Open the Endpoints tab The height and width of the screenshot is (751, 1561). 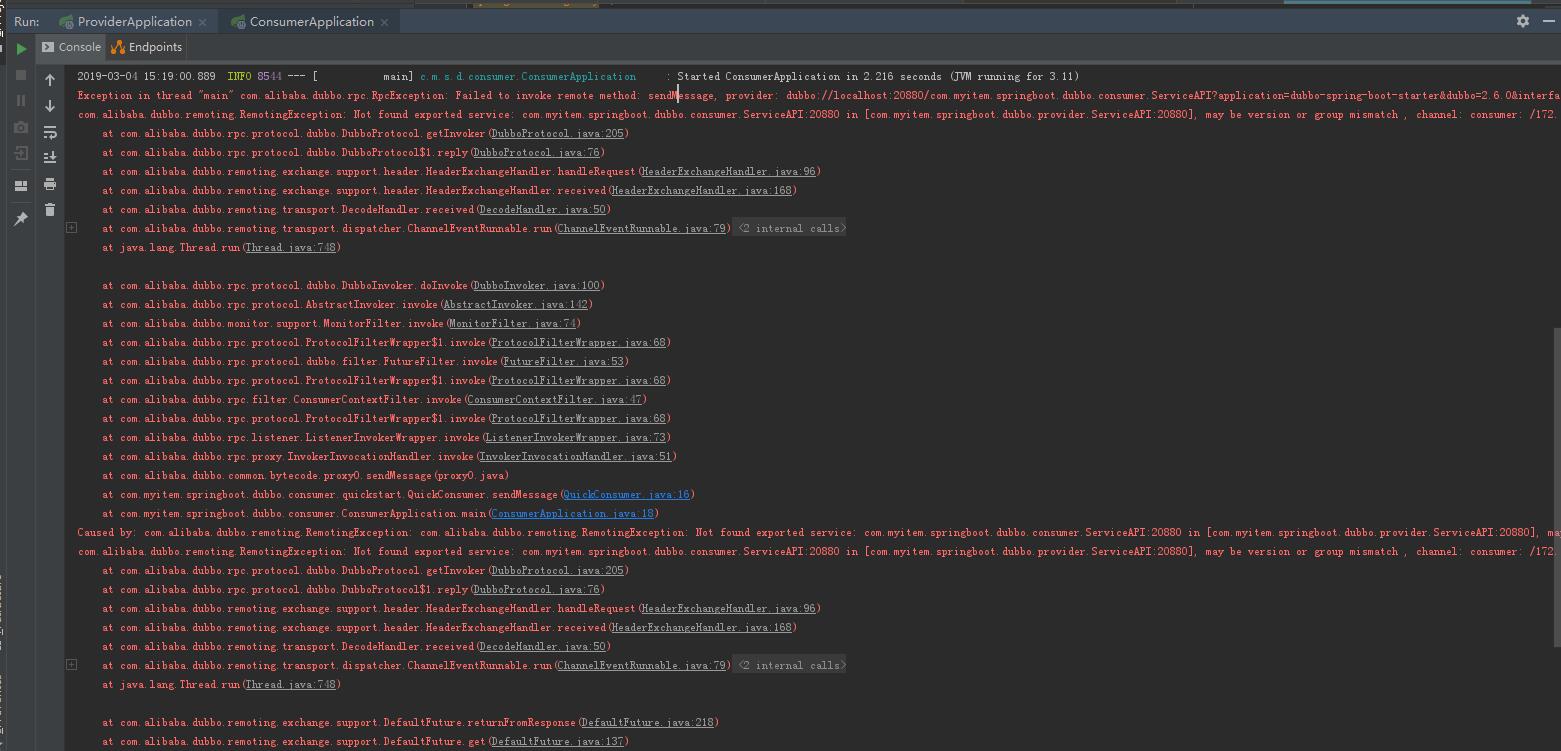click(147, 47)
